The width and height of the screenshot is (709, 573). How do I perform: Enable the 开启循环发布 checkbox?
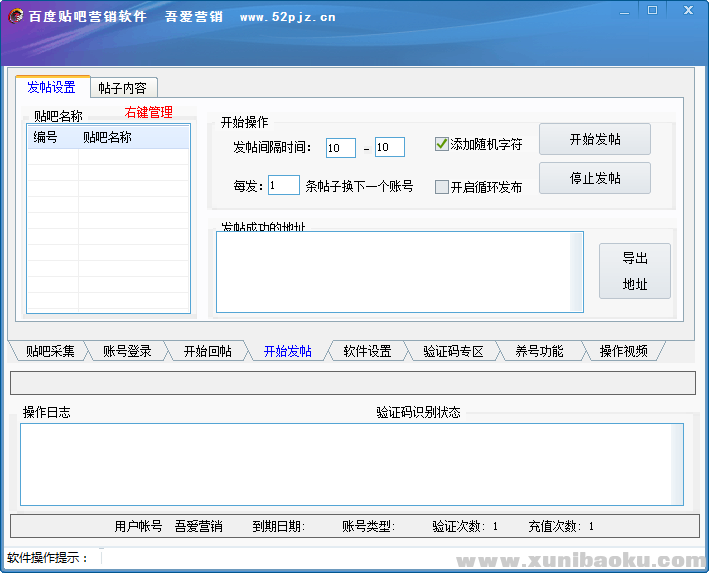tap(442, 187)
